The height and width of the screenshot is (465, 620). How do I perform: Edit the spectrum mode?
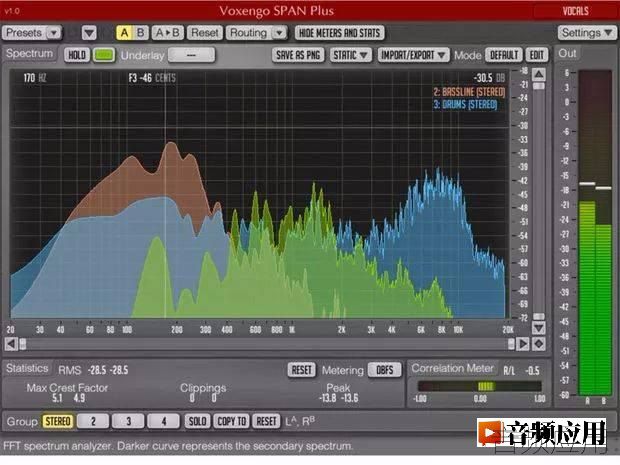pyautogui.click(x=537, y=55)
